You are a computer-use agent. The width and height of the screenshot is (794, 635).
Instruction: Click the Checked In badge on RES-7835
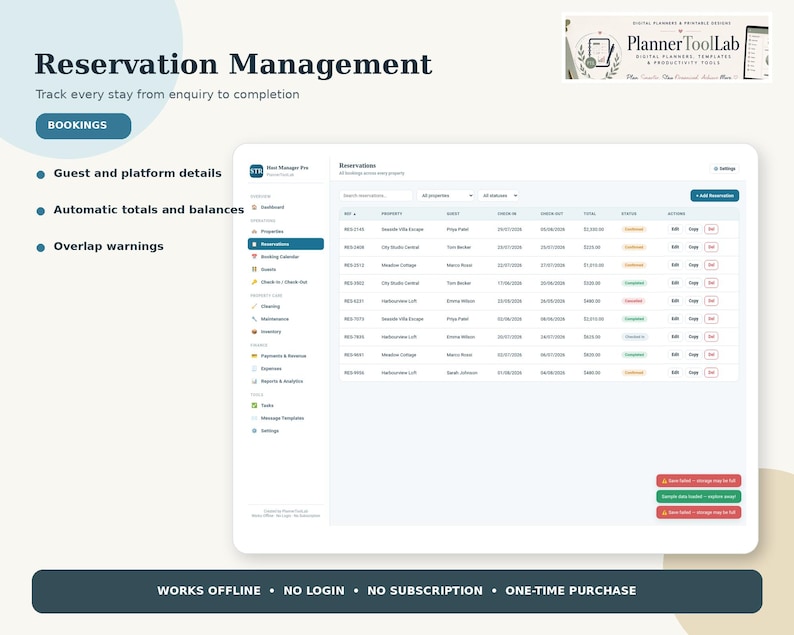click(x=634, y=337)
